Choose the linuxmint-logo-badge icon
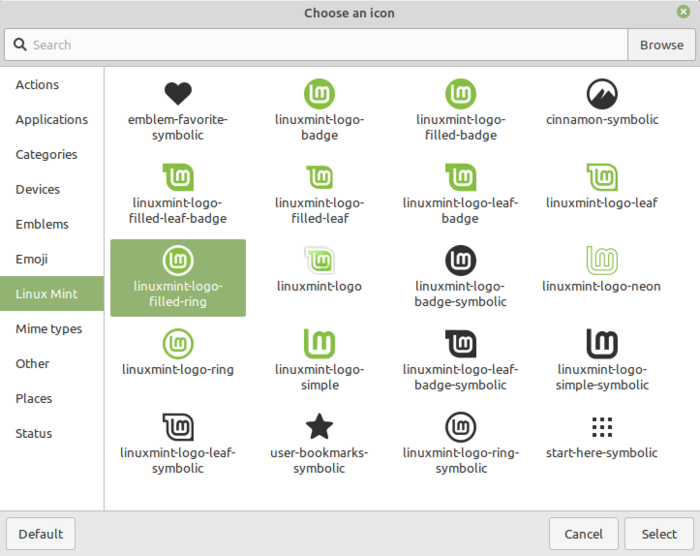 319,95
